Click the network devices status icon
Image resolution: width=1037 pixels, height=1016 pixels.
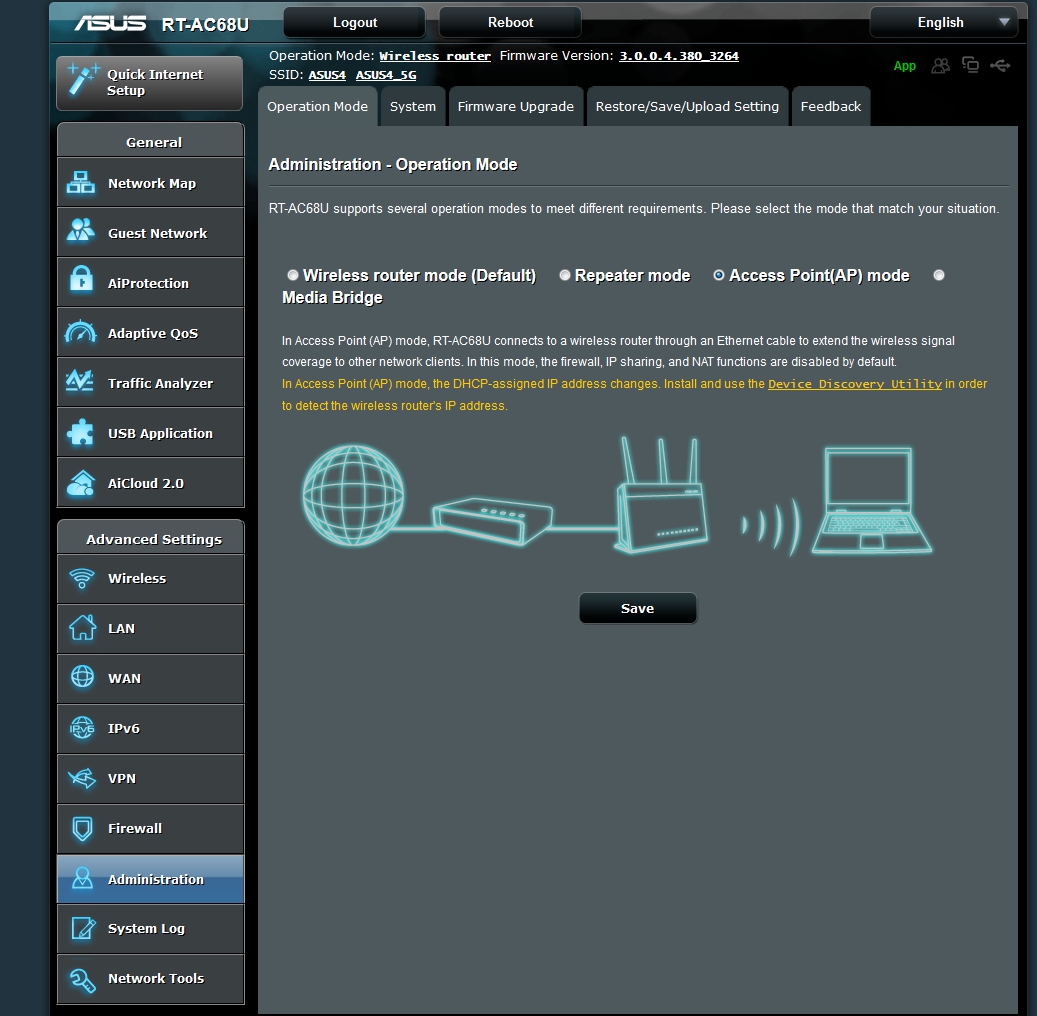[x=970, y=64]
